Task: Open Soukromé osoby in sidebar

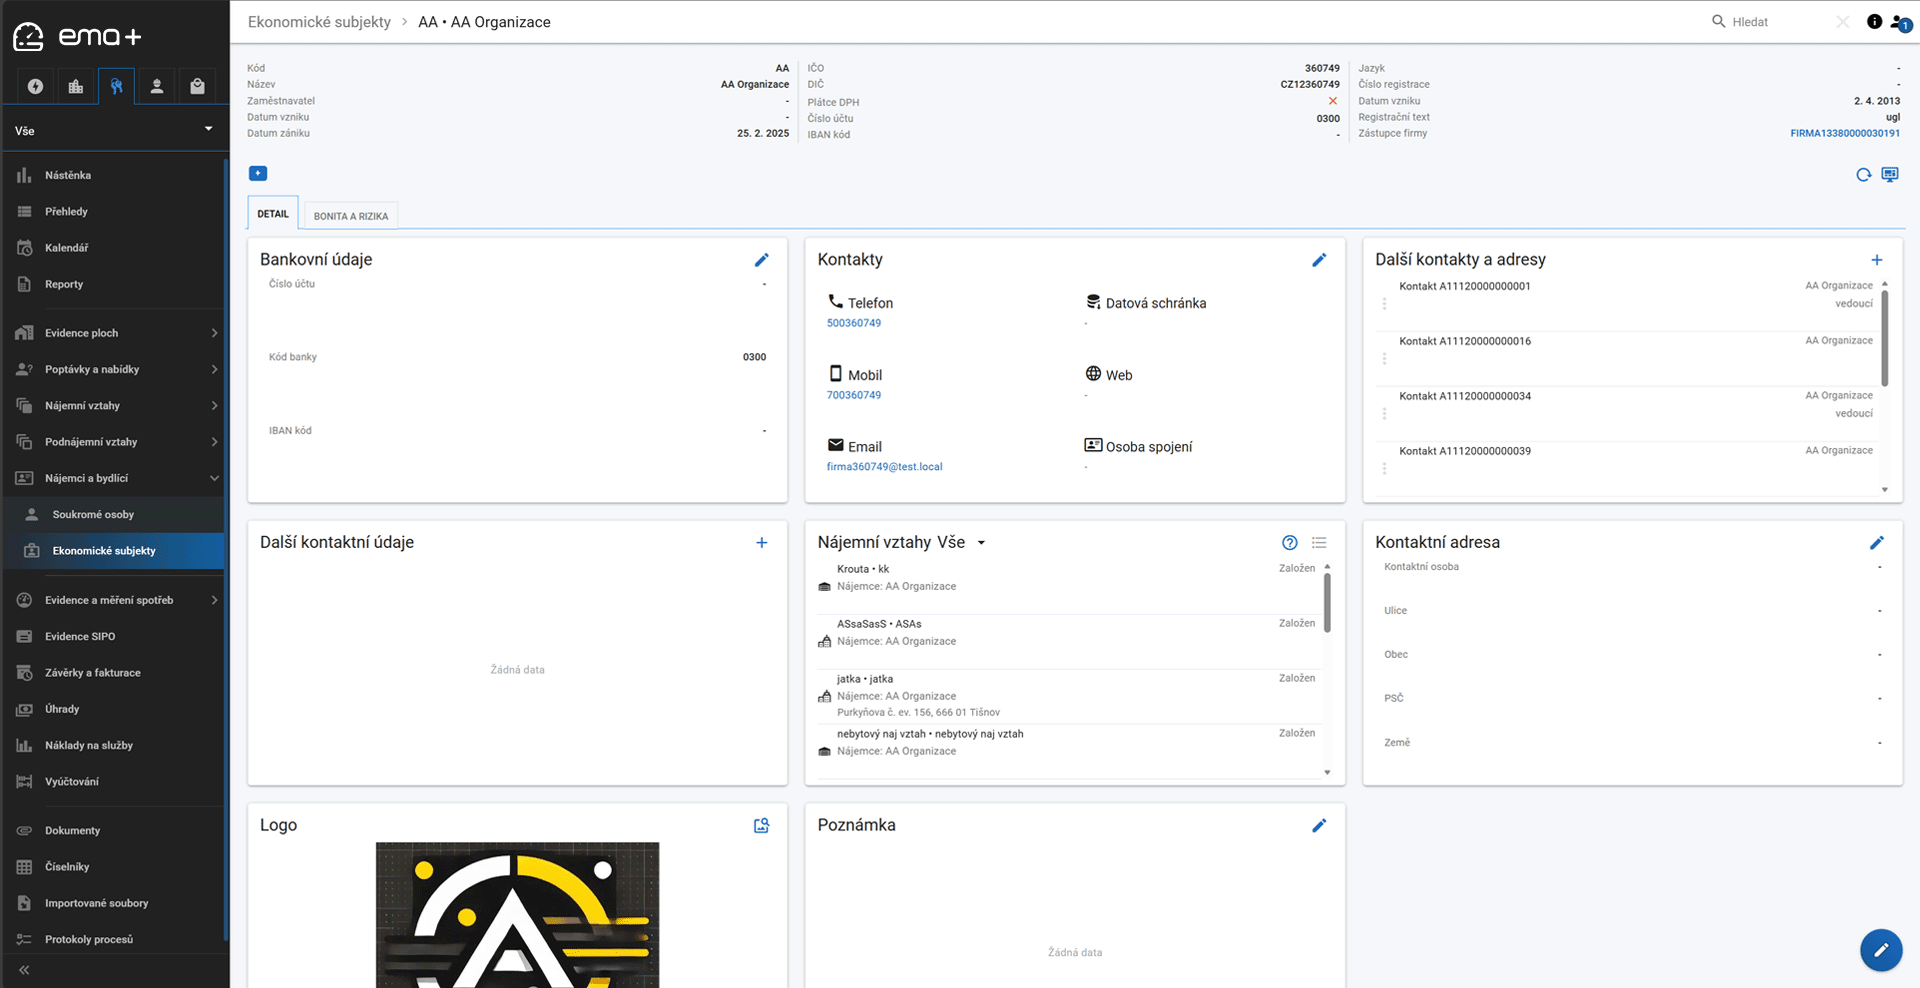Action: click(93, 514)
